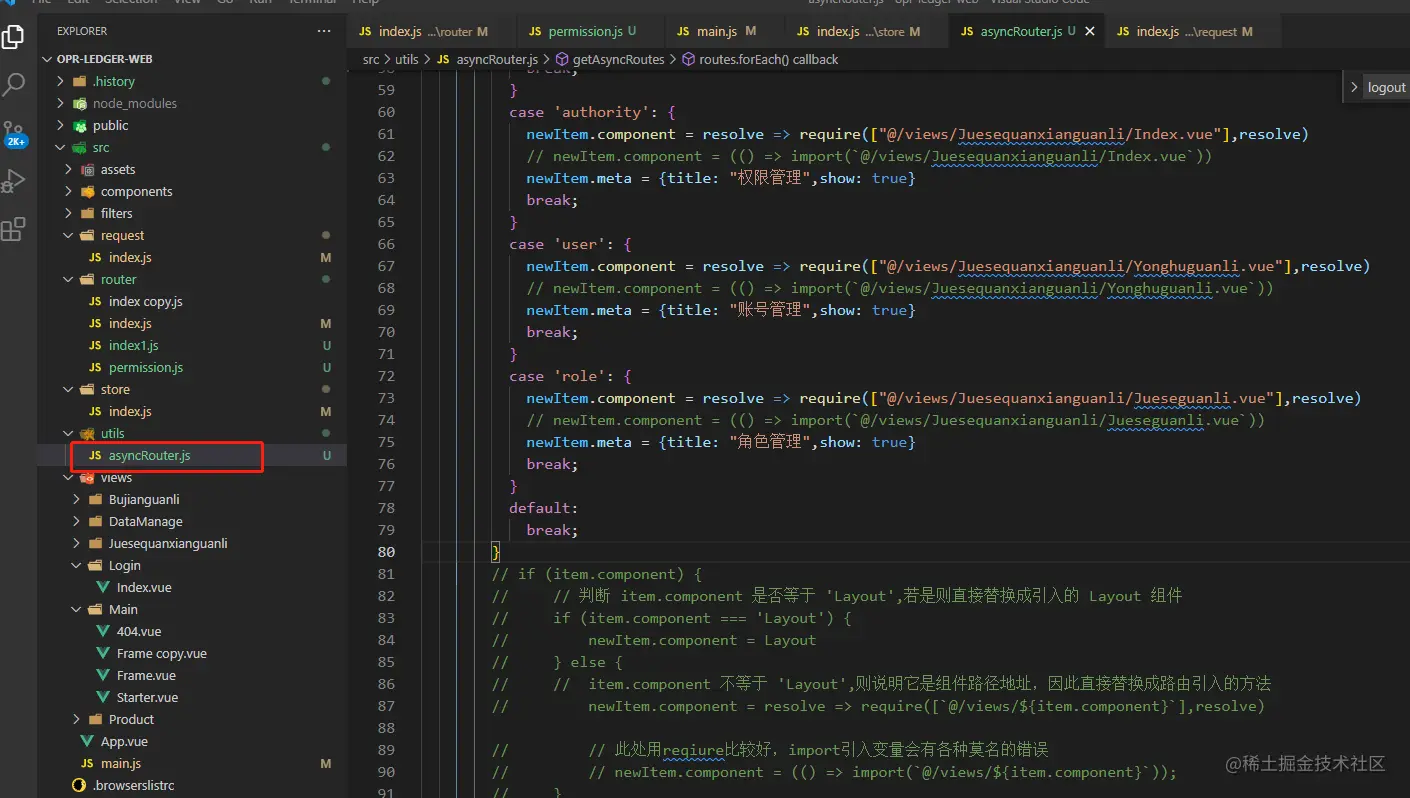Click line number 60 in the gutter
1410x798 pixels.
(386, 112)
